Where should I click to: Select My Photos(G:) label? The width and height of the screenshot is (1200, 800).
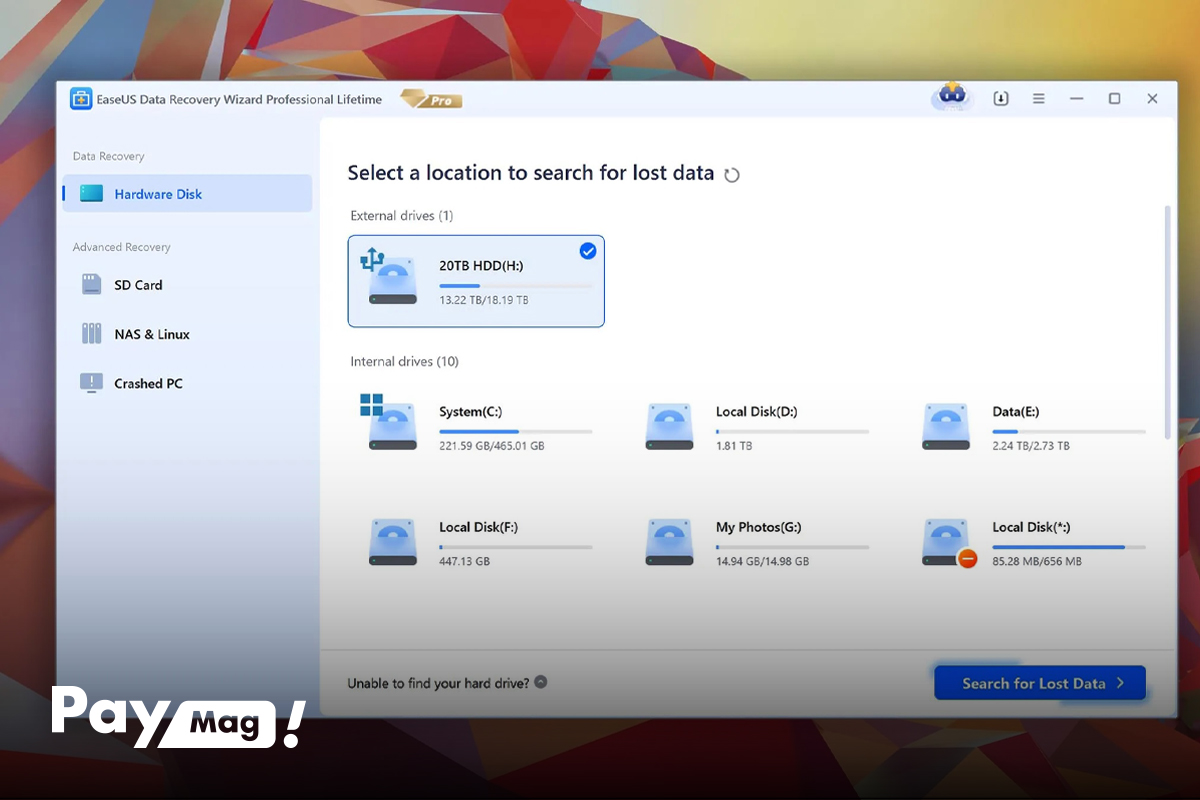(758, 527)
